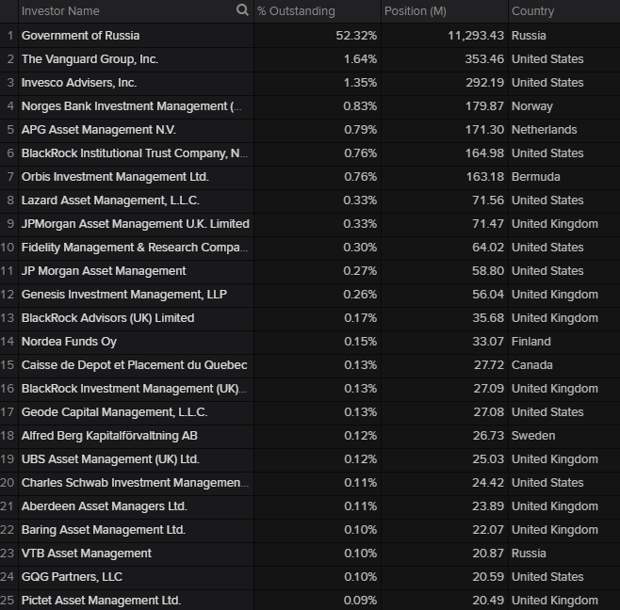Click the 27.72 position value

(x=489, y=365)
